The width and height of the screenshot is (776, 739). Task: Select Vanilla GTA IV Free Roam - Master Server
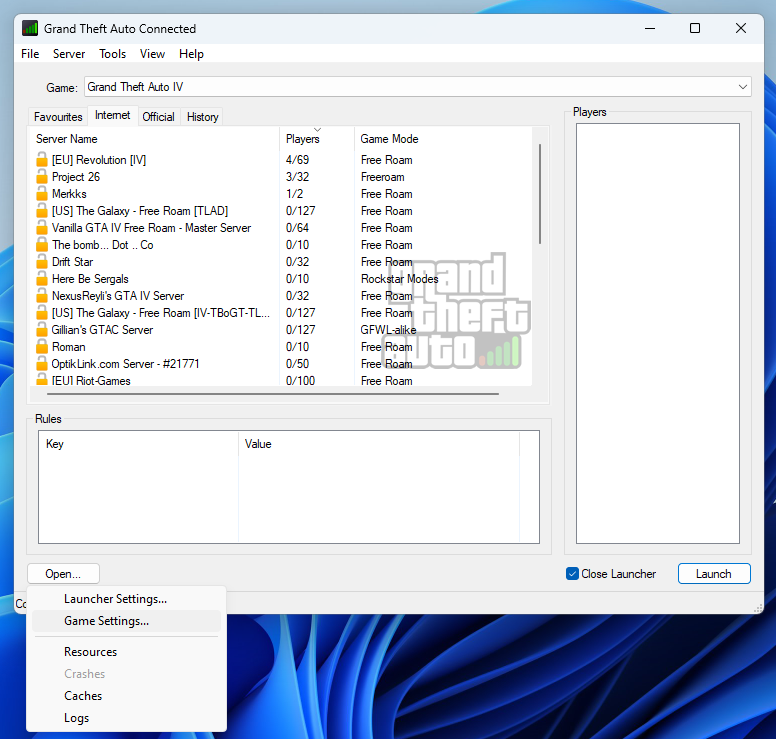point(281,228)
